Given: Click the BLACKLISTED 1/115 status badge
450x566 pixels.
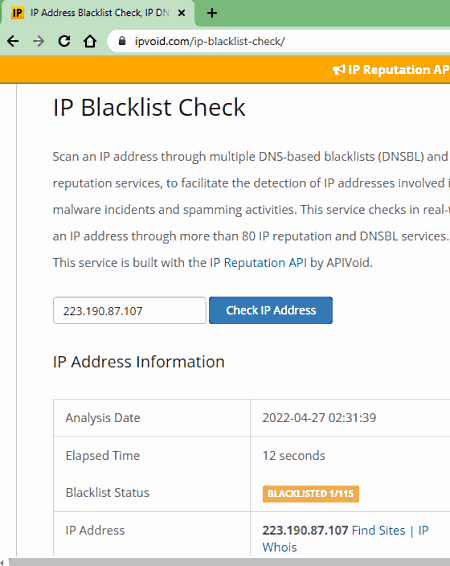Looking at the screenshot, I should click(x=311, y=494).
